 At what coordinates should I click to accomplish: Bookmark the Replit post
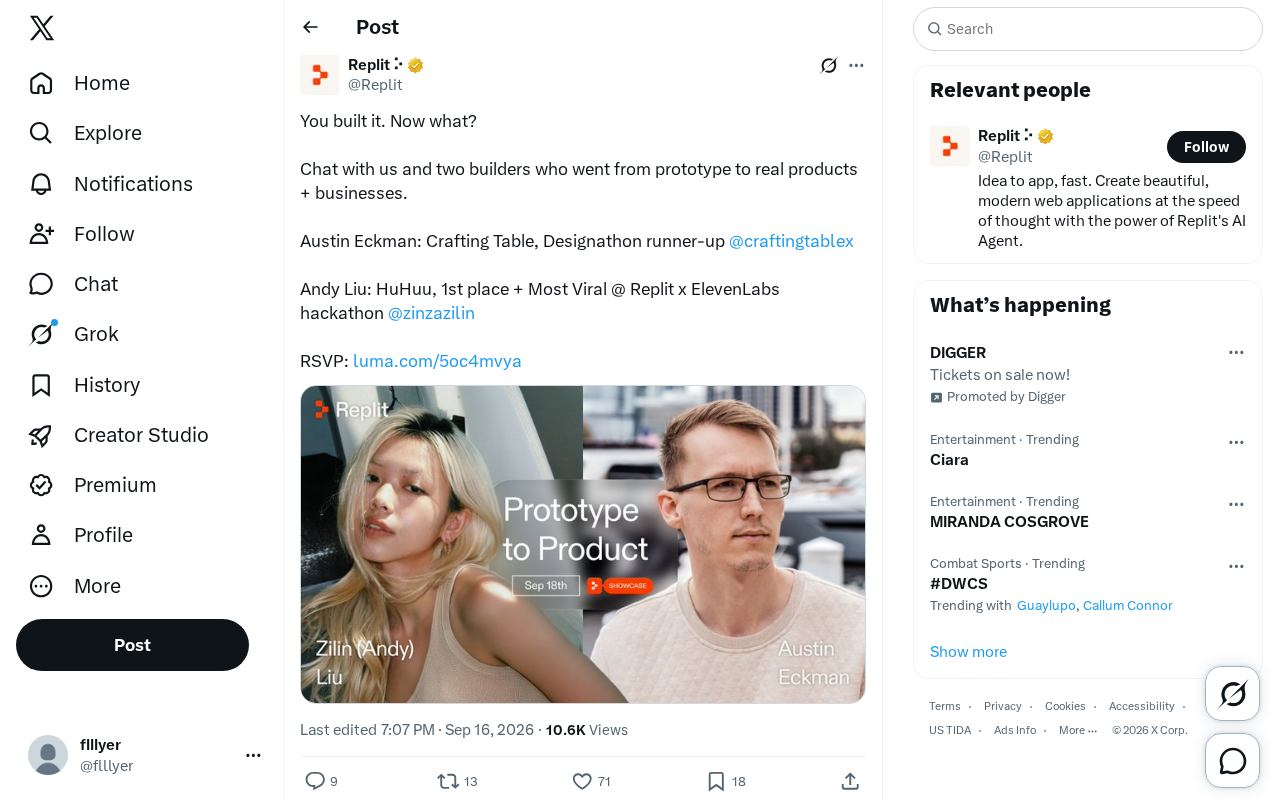727,781
